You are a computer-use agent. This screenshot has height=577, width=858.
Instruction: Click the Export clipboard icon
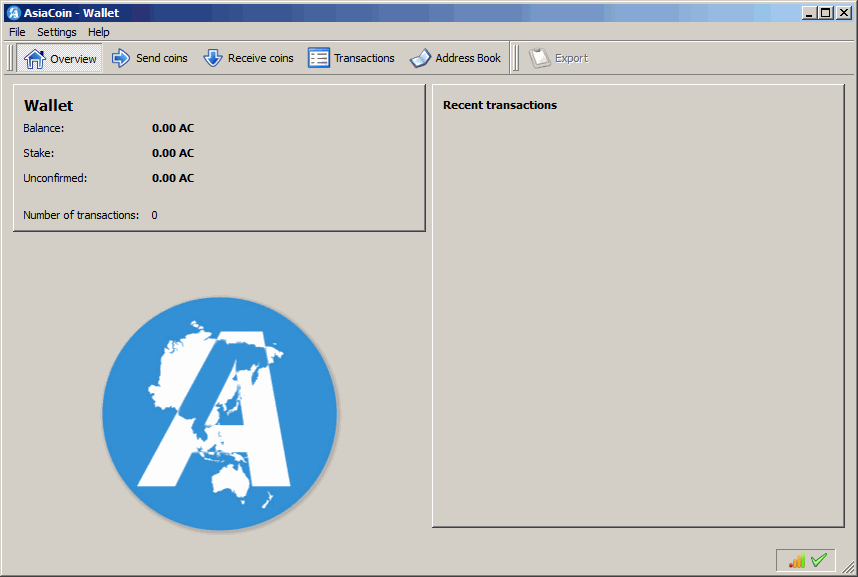[540, 58]
